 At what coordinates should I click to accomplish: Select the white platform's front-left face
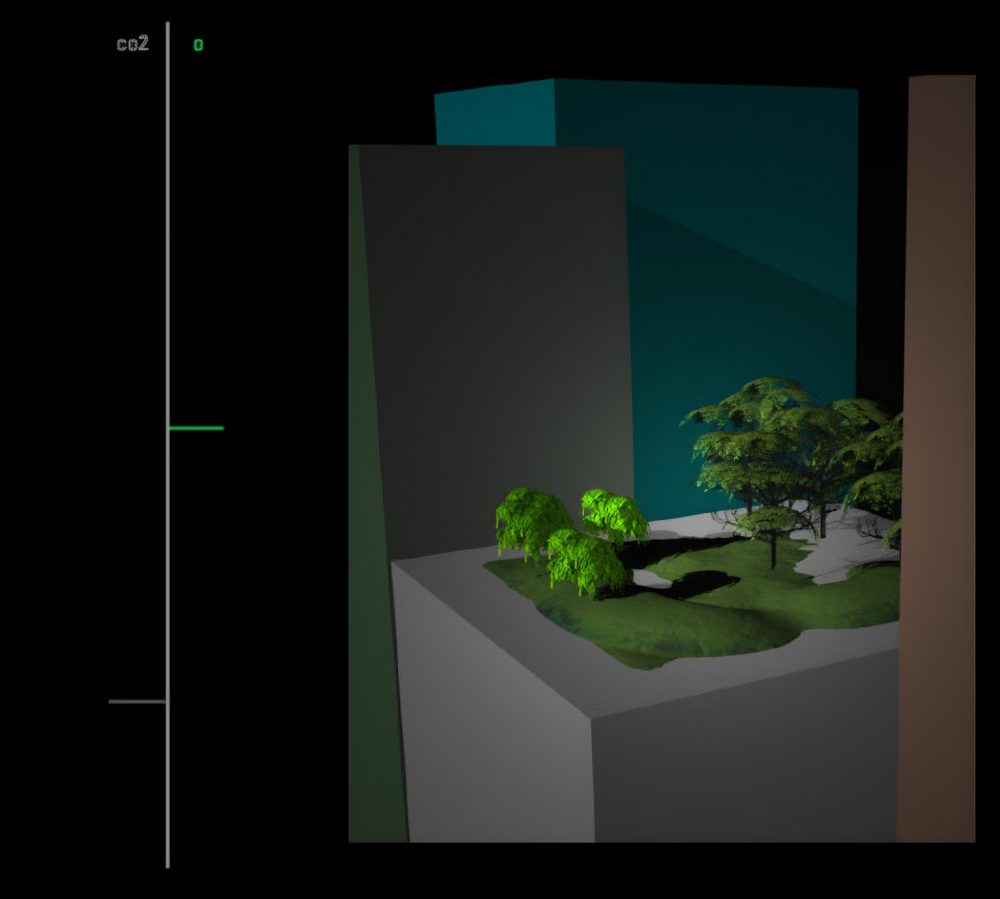490,720
